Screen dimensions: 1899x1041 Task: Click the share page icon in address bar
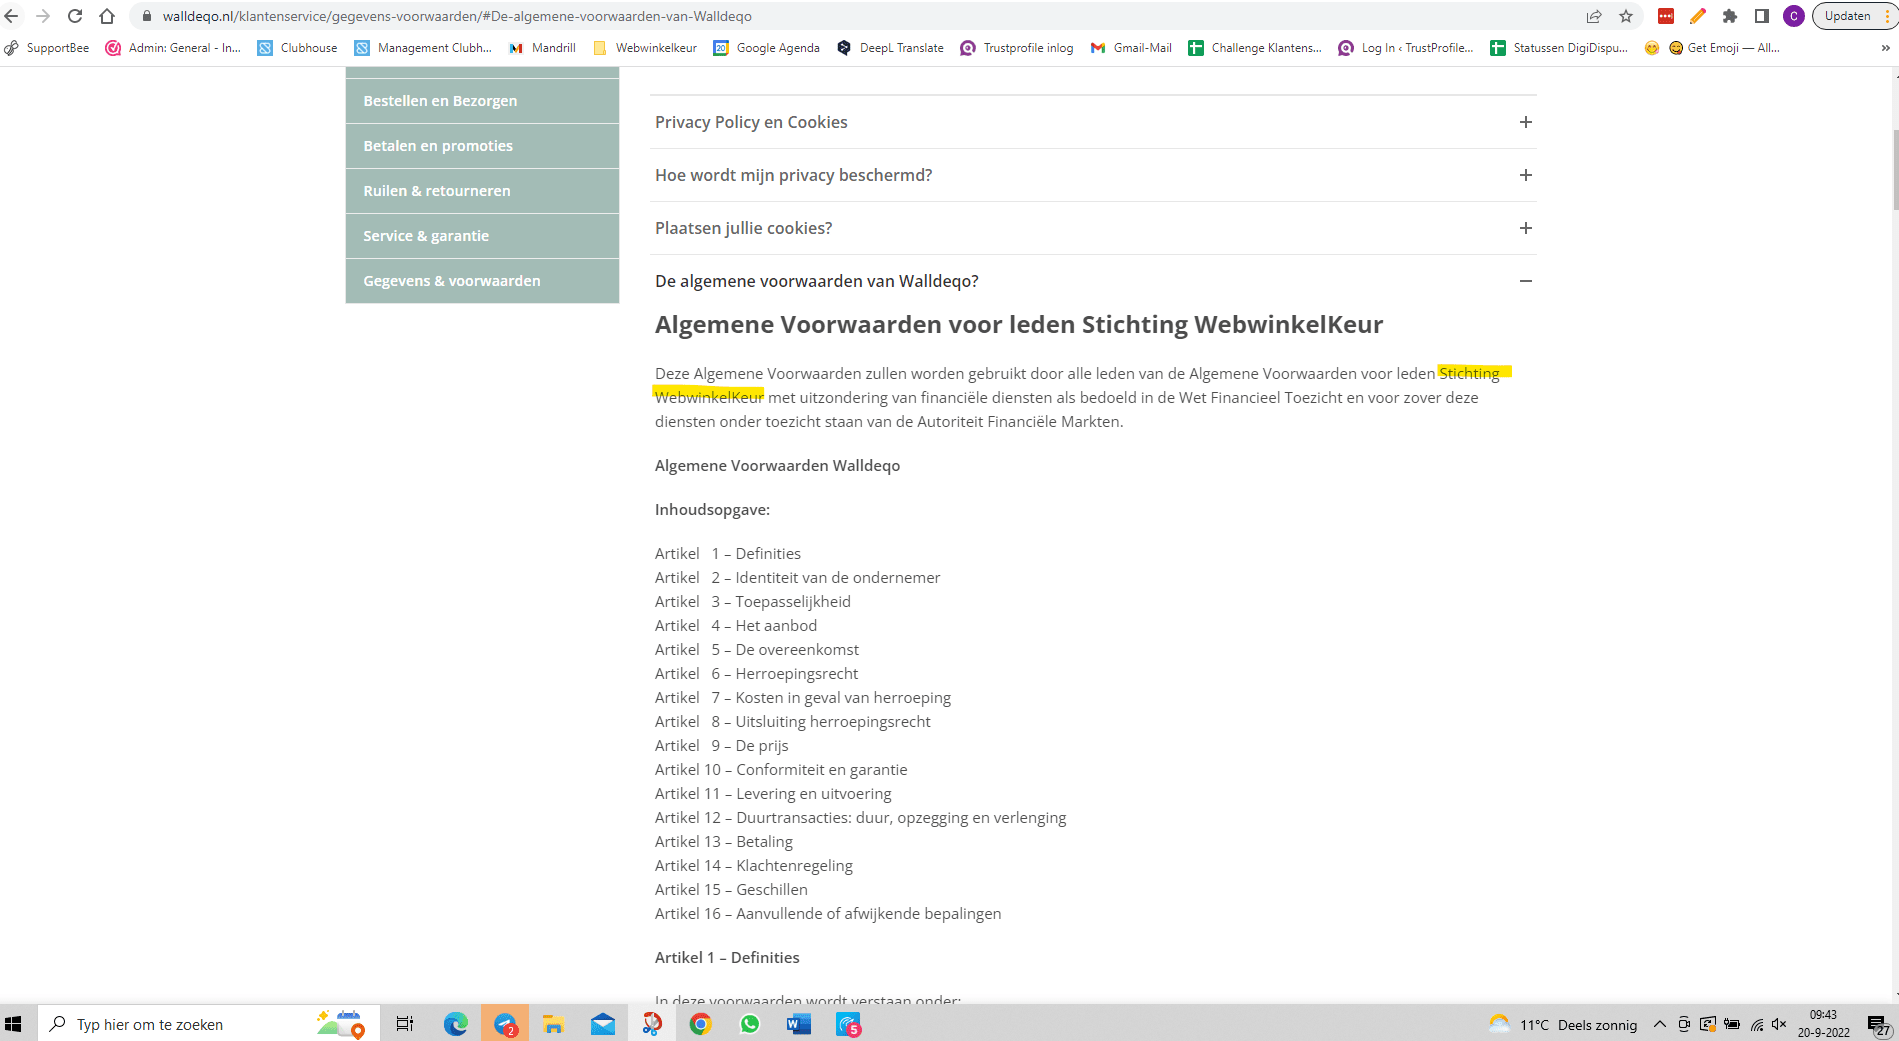point(1594,16)
